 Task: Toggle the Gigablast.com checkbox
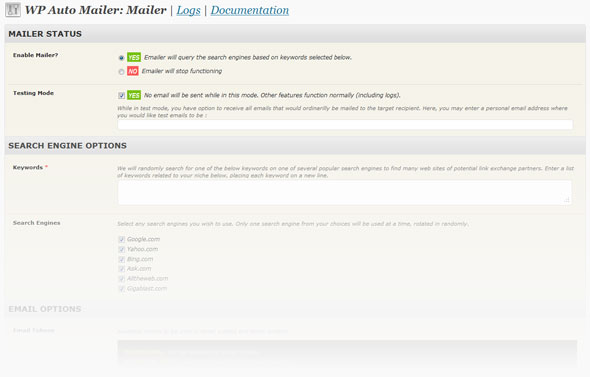122,289
